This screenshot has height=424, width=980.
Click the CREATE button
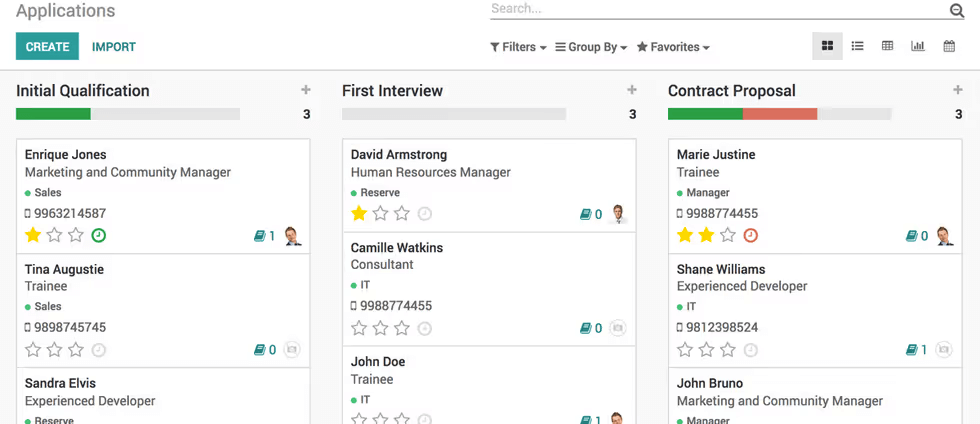point(48,46)
